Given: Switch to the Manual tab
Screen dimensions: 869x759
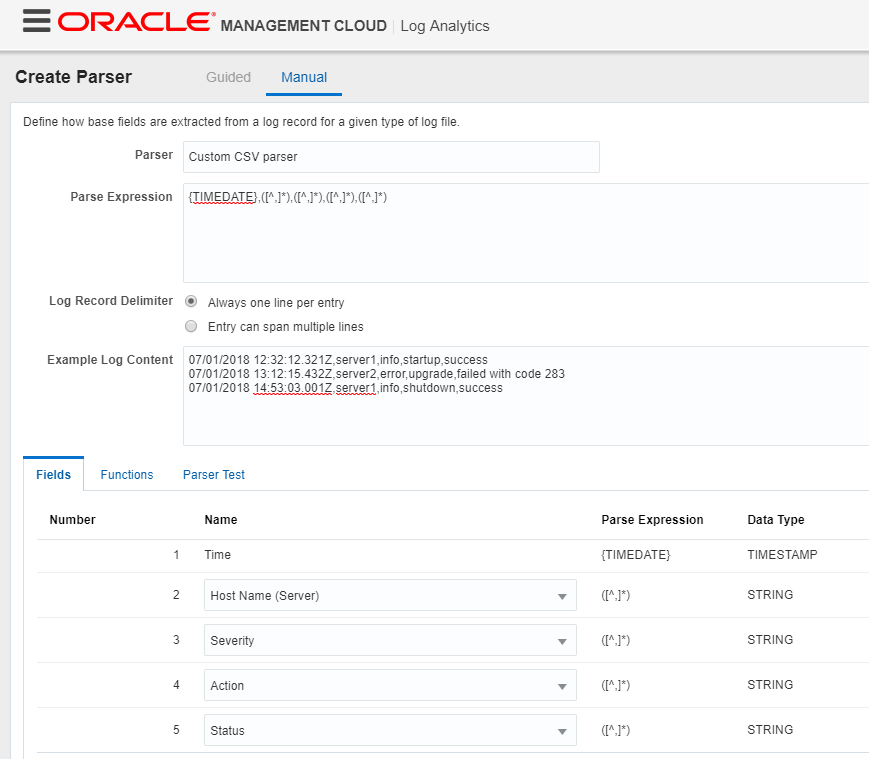Looking at the screenshot, I should click(x=304, y=77).
